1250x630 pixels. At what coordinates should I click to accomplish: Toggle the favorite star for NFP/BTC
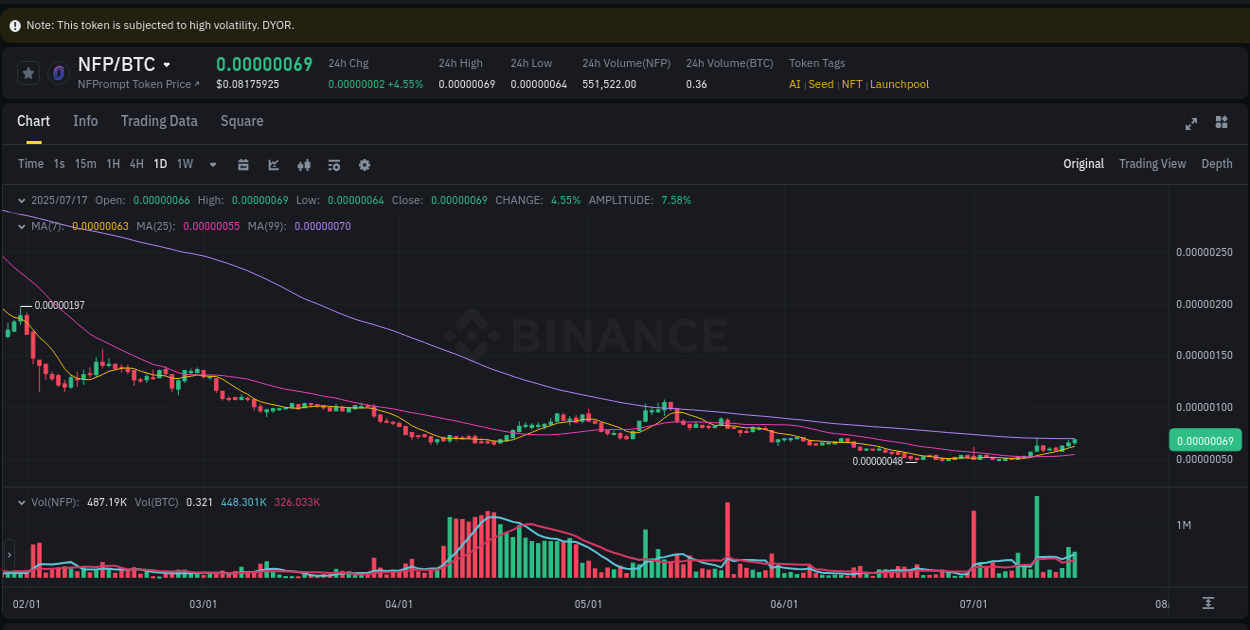[28, 73]
